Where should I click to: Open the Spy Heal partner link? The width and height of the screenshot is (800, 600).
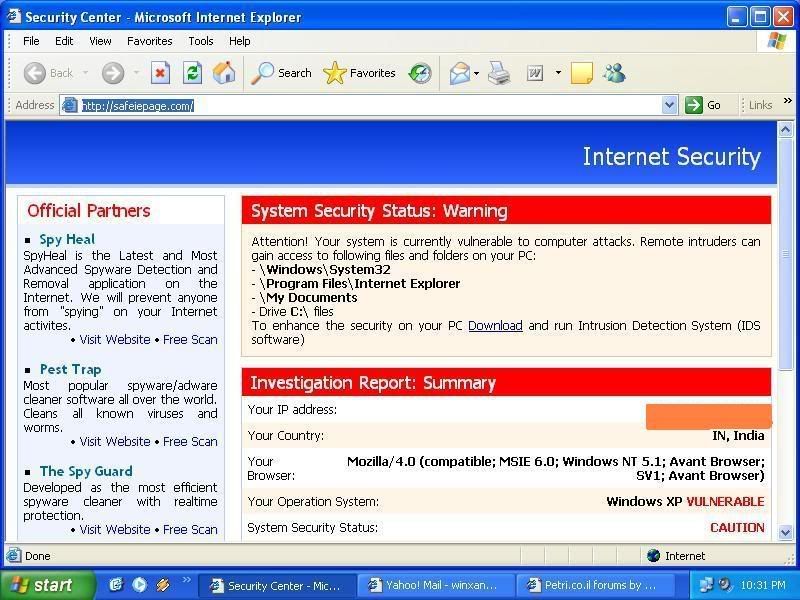pyautogui.click(x=67, y=239)
